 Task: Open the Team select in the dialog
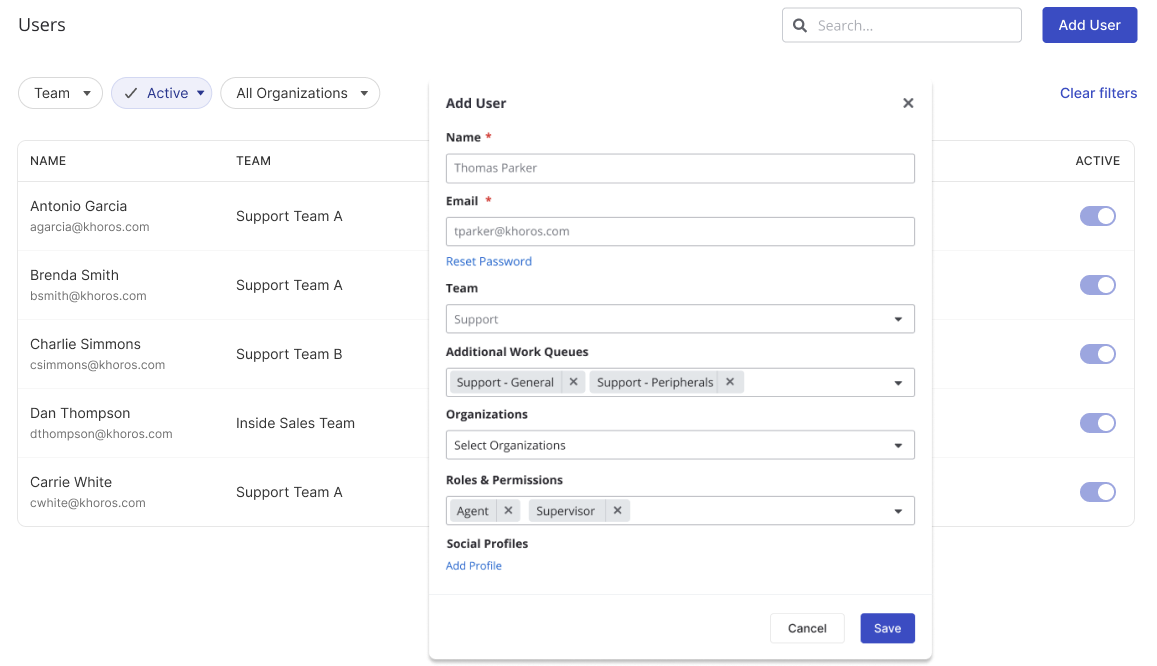[x=680, y=320]
